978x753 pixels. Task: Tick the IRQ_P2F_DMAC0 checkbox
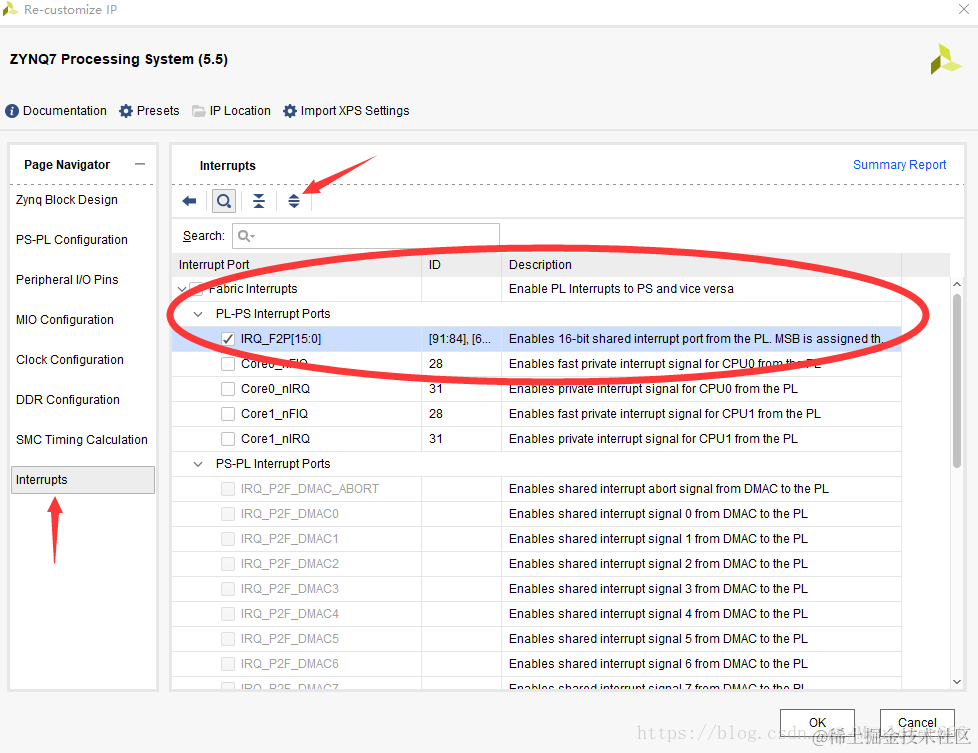point(228,513)
